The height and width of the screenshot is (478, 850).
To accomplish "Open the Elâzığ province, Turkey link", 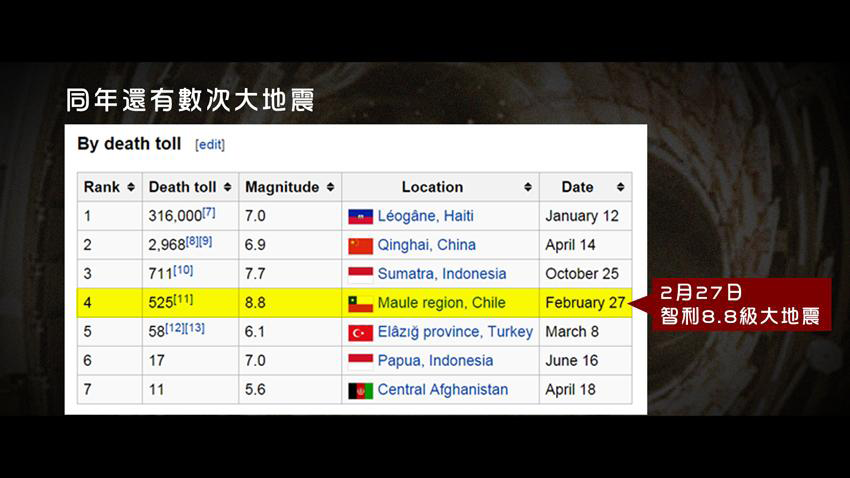I will 455,332.
